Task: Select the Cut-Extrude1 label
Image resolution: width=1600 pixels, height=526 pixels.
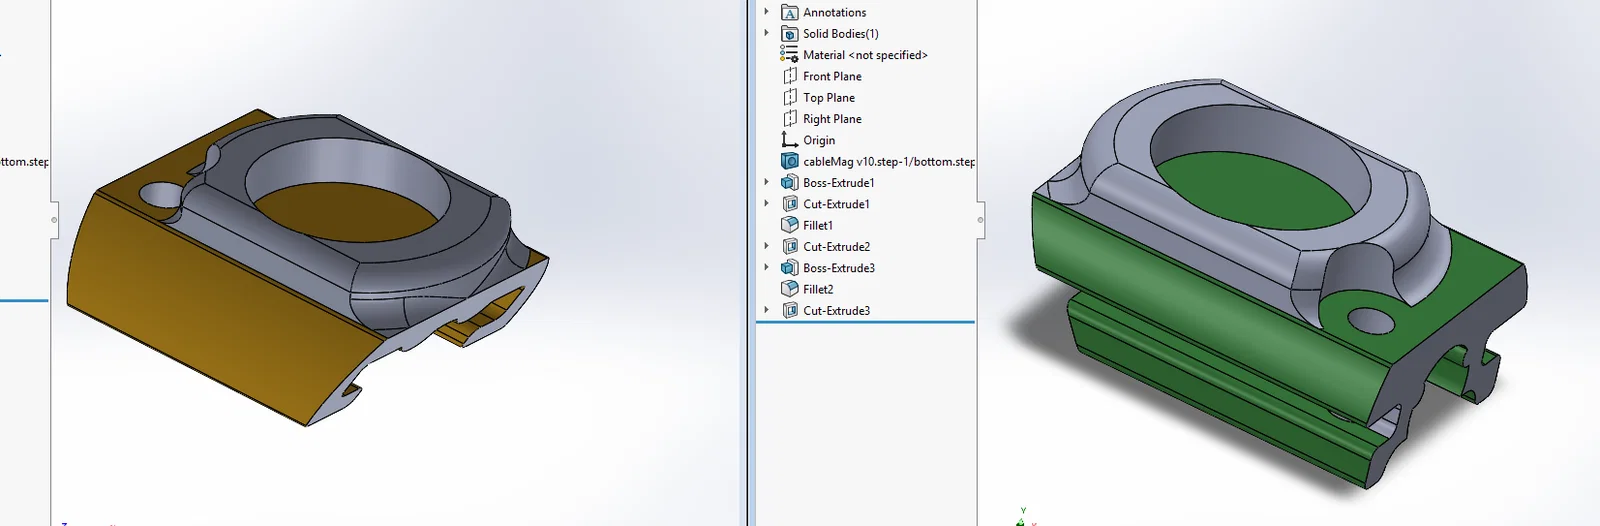Action: click(x=837, y=204)
